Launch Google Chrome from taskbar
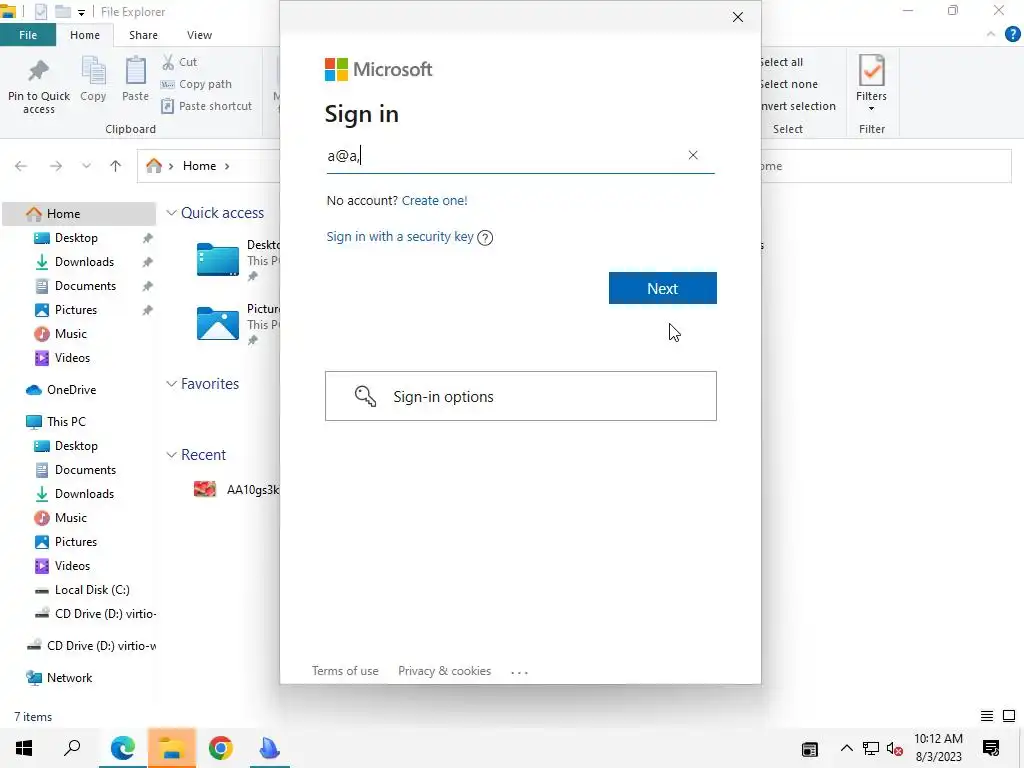Screen dimensions: 1024x768 (221, 748)
